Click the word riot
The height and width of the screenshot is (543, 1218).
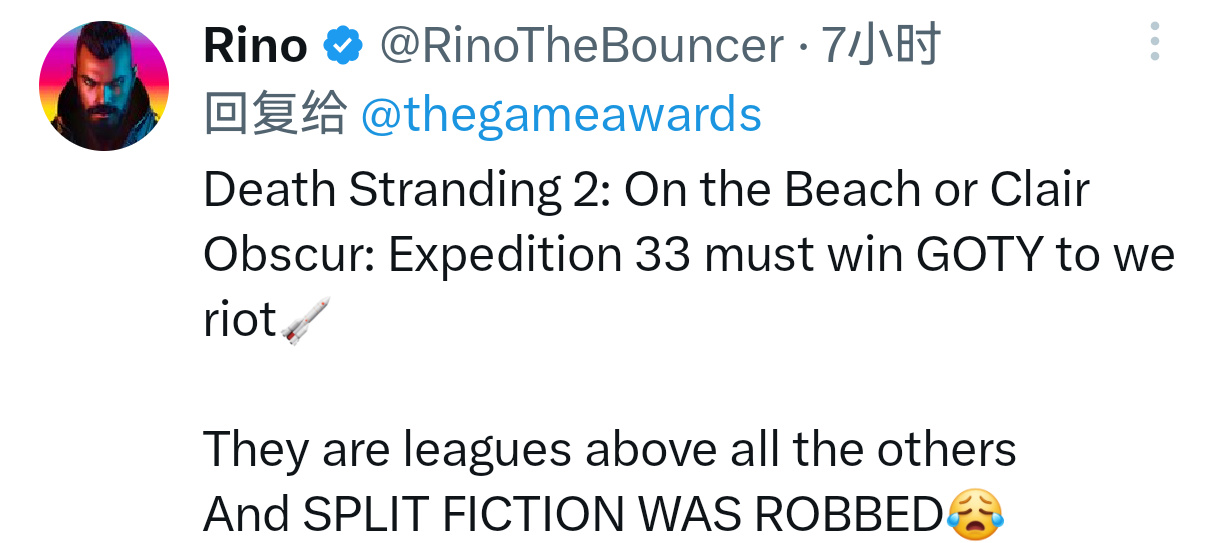(240, 321)
